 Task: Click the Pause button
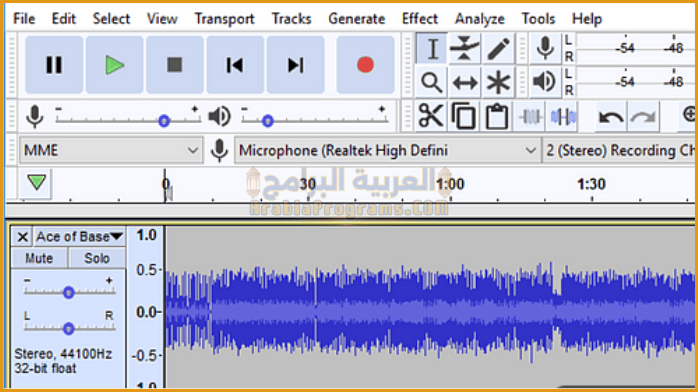pyautogui.click(x=54, y=65)
